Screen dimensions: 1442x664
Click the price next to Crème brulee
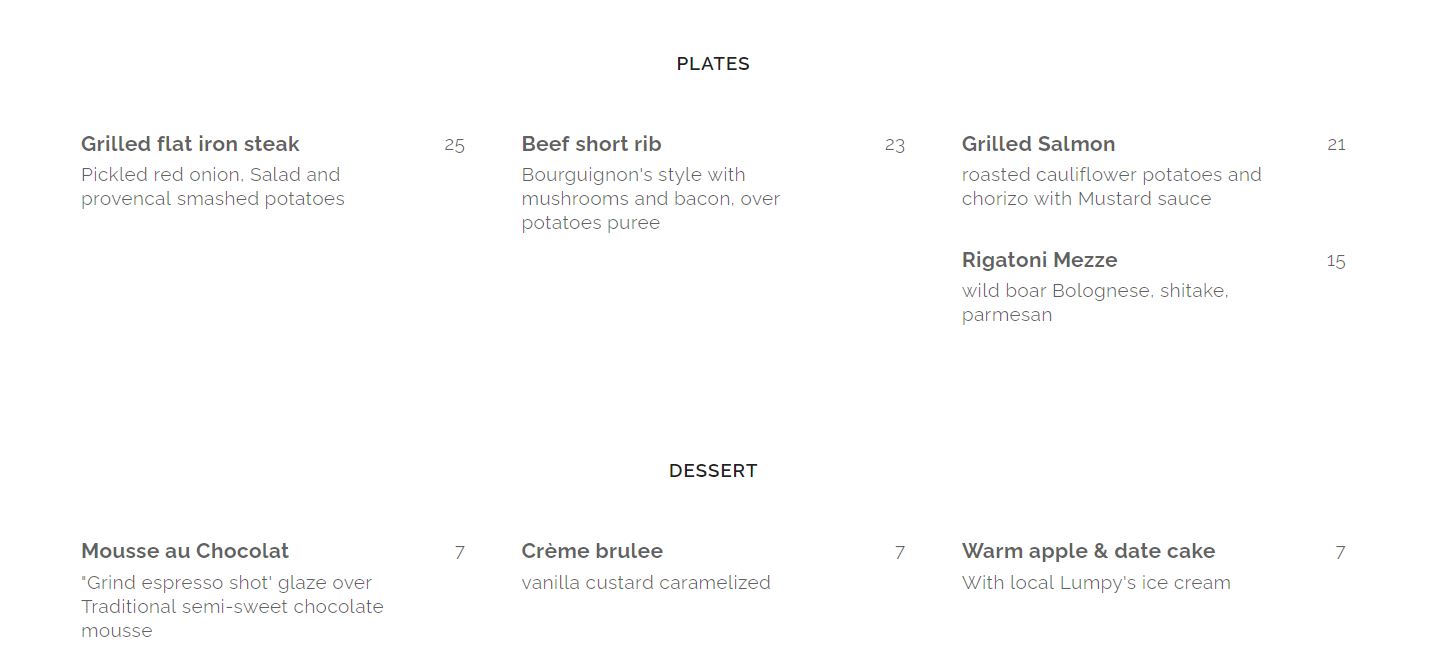(900, 552)
